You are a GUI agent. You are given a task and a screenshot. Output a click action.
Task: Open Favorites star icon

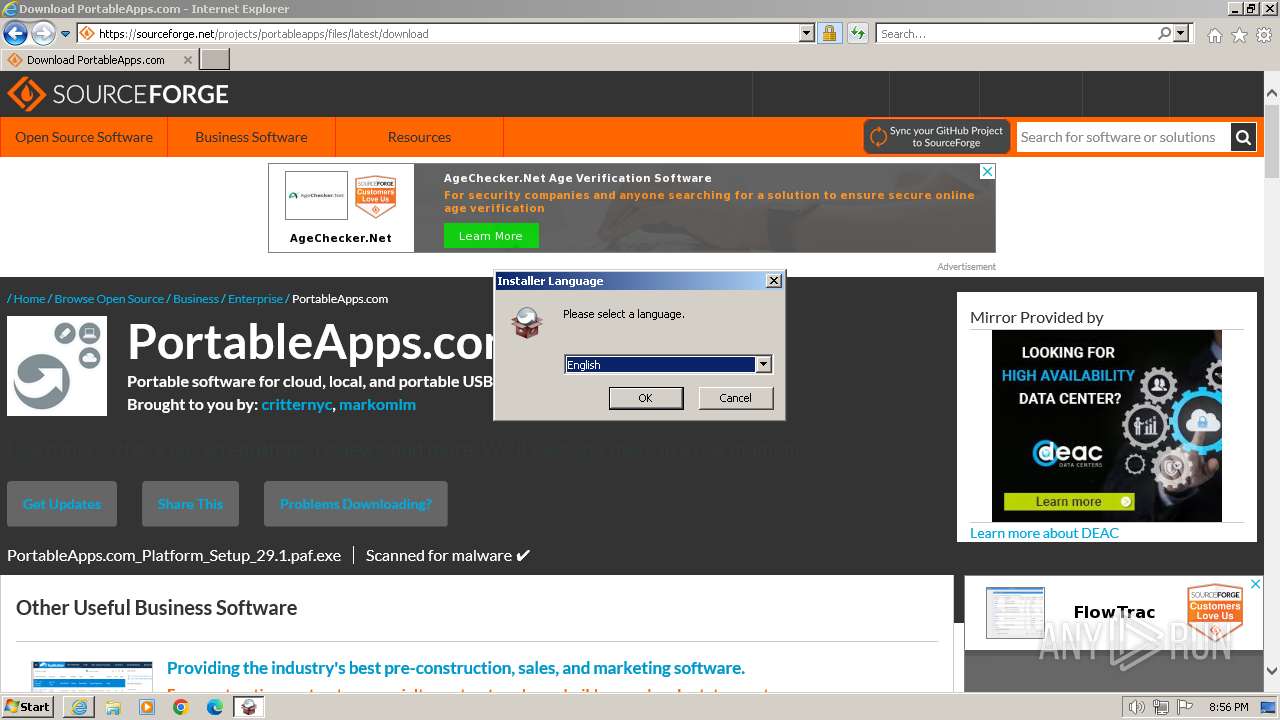point(1239,35)
